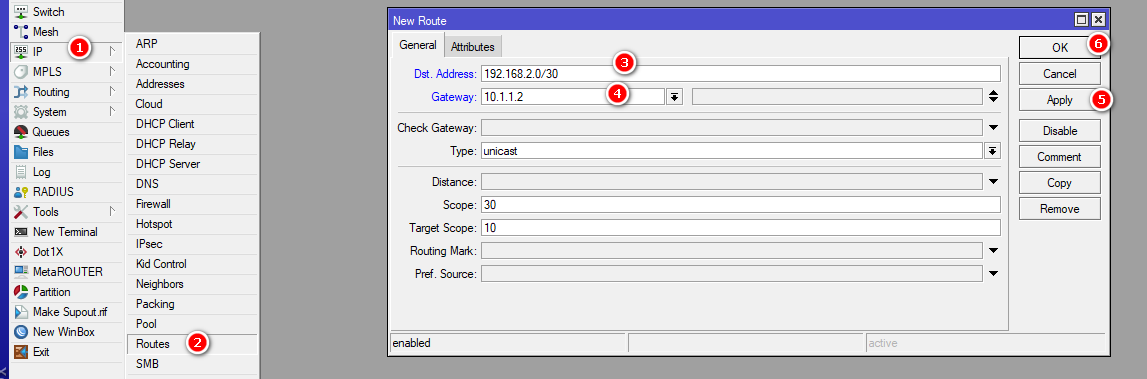
Task: Expand the Tools submenu arrow
Action: click(112, 211)
